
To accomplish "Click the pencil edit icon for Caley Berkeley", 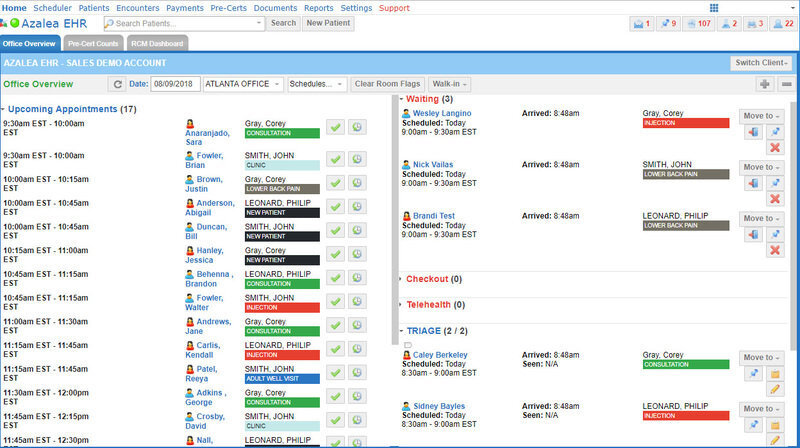I will 775,389.
